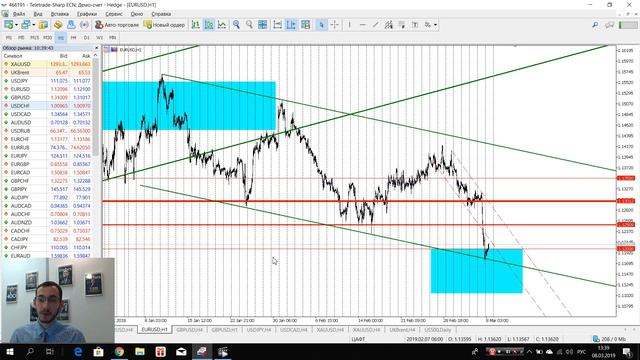Switch to the UKBrent,H4 chart tab
640x360 pixels.
click(402, 329)
